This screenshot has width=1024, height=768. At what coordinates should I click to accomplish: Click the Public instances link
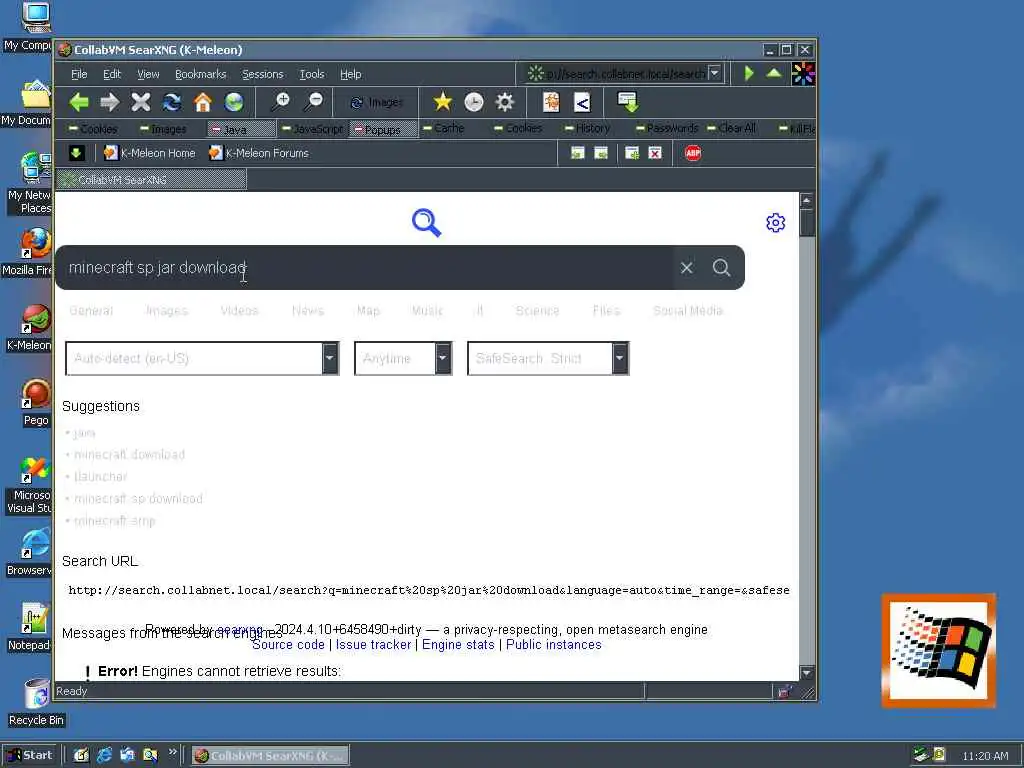[553, 645]
